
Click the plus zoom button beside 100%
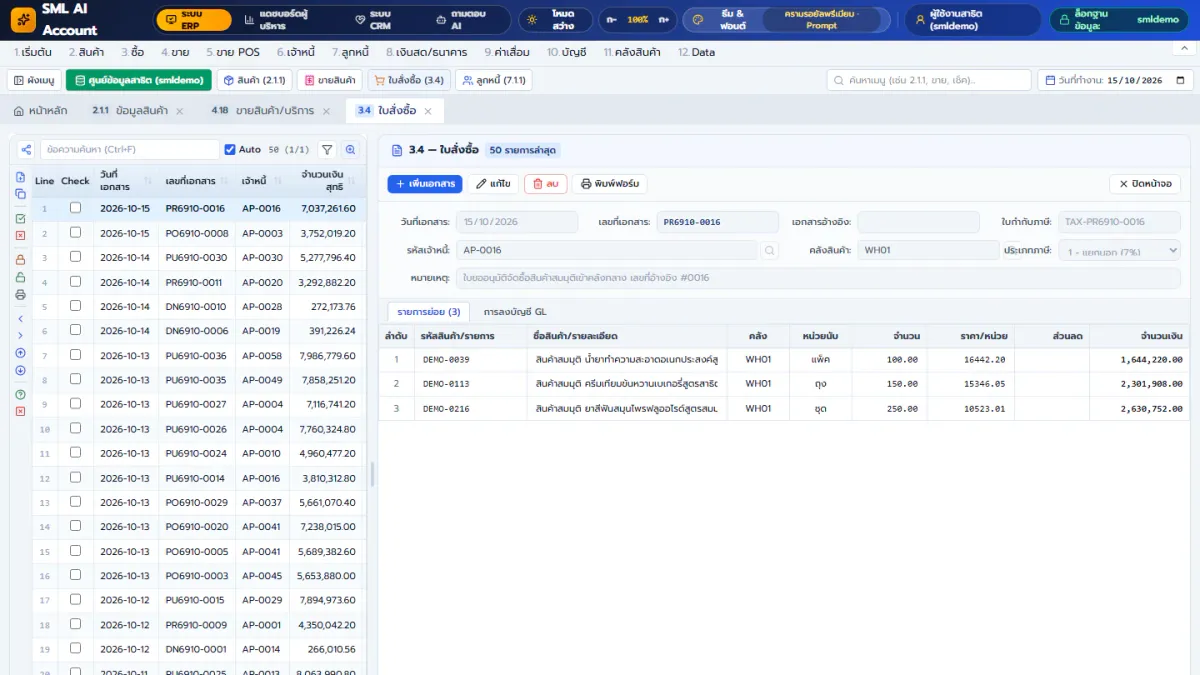(x=663, y=20)
